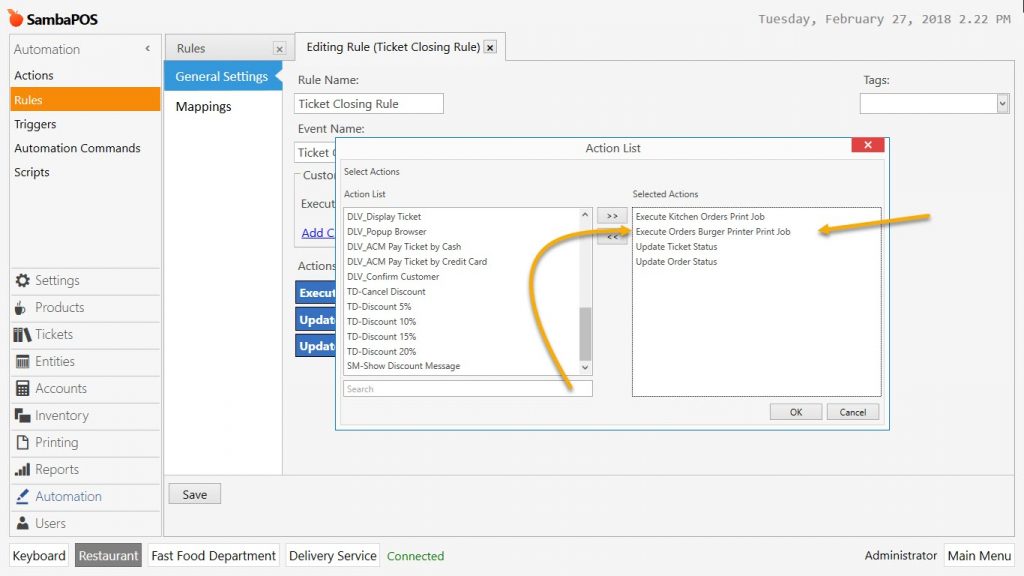
Task: Open Automation Commands menu item
Action: [x=77, y=148]
